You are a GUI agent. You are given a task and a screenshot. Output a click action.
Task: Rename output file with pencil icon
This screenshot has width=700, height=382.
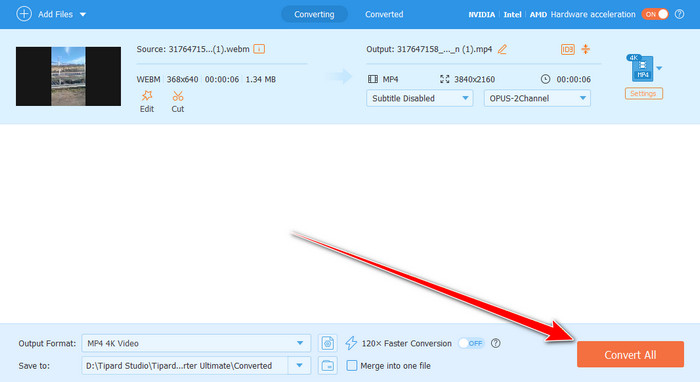click(502, 49)
